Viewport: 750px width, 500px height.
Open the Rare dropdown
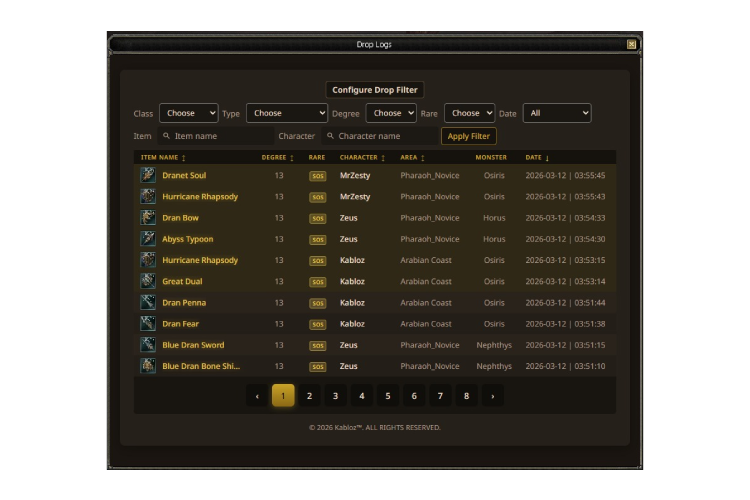tap(469, 113)
